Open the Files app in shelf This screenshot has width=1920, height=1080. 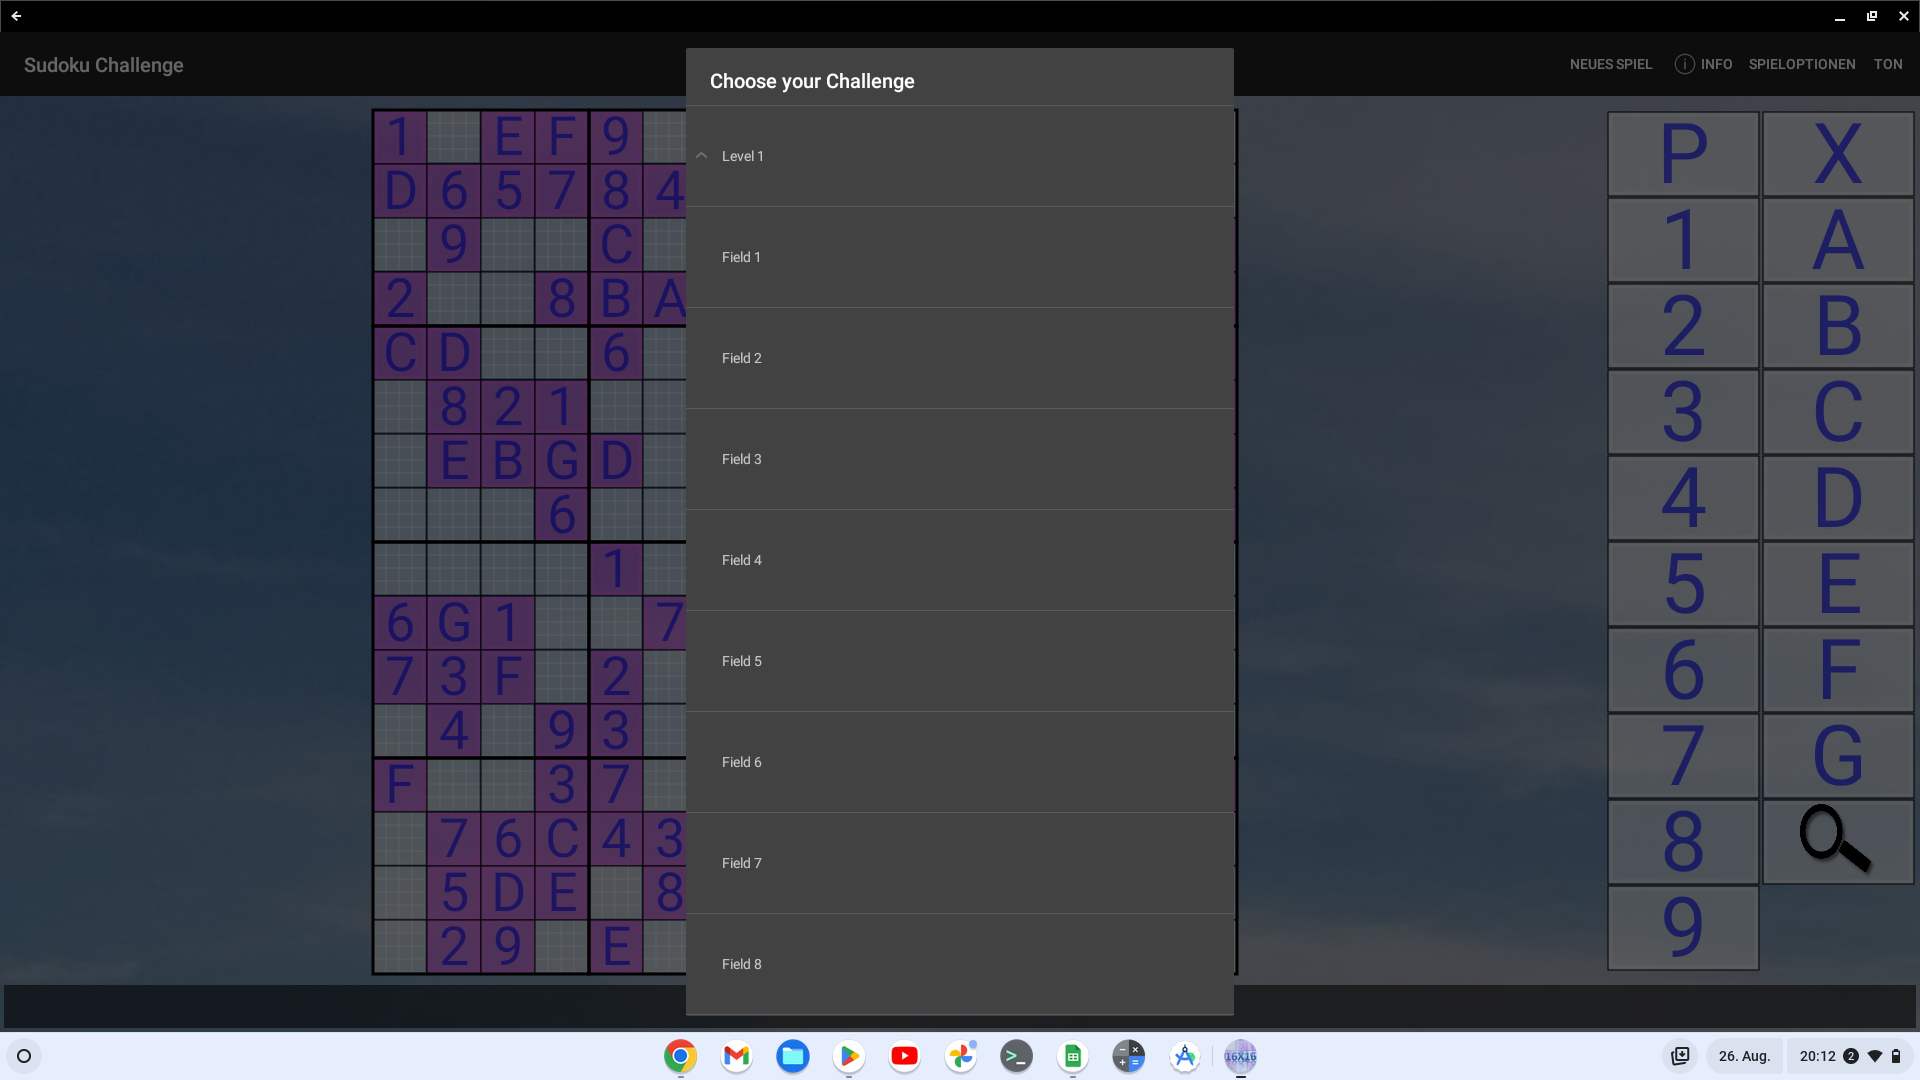click(792, 1056)
